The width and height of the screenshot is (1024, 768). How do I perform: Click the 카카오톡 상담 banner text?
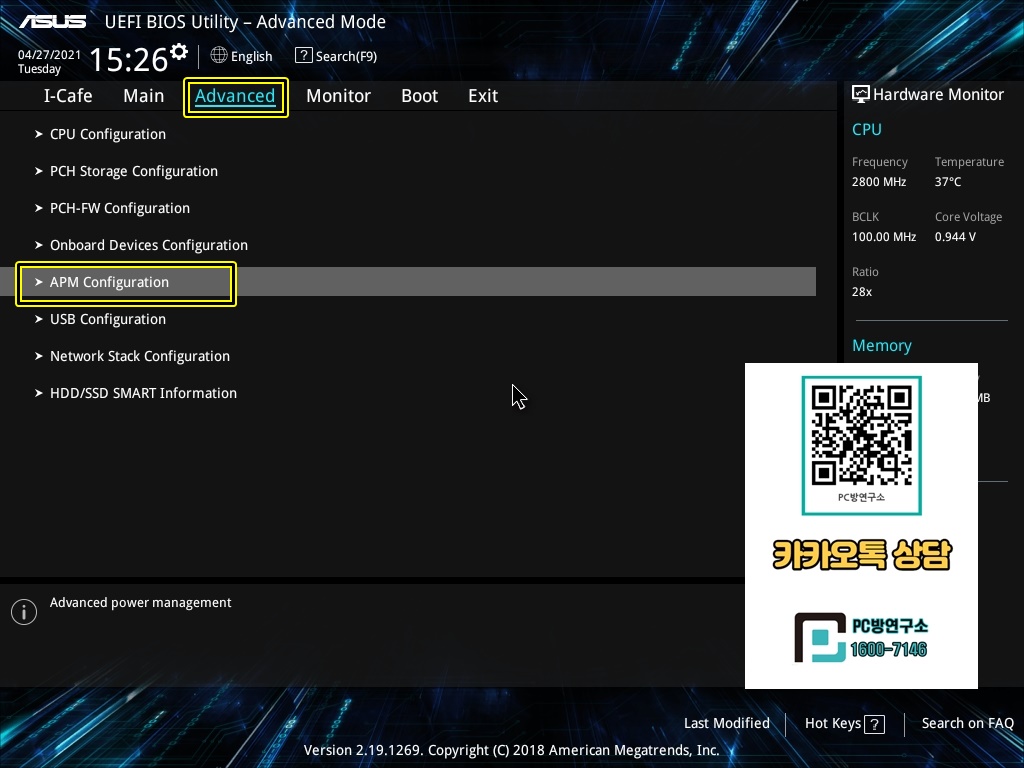[862, 555]
